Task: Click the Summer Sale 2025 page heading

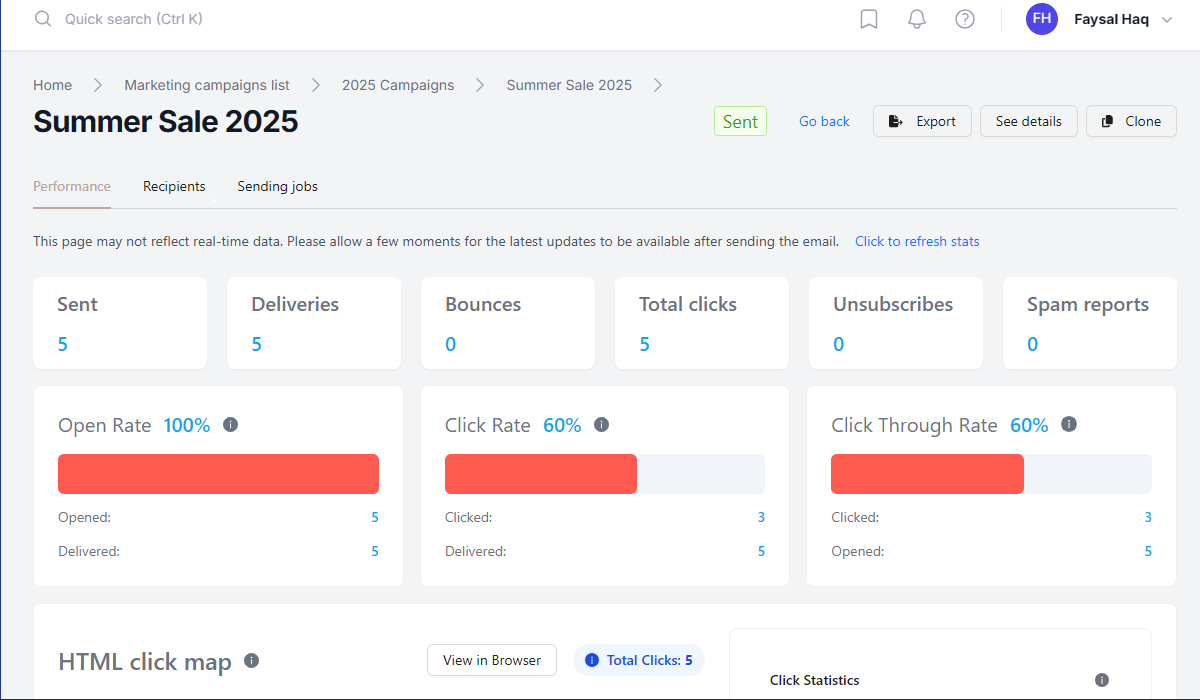Action: pyautogui.click(x=166, y=121)
